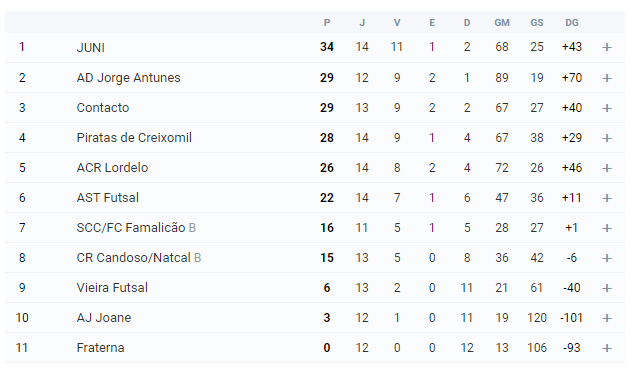
Task: Open the Vieira Futsal team link
Action: pos(112,288)
